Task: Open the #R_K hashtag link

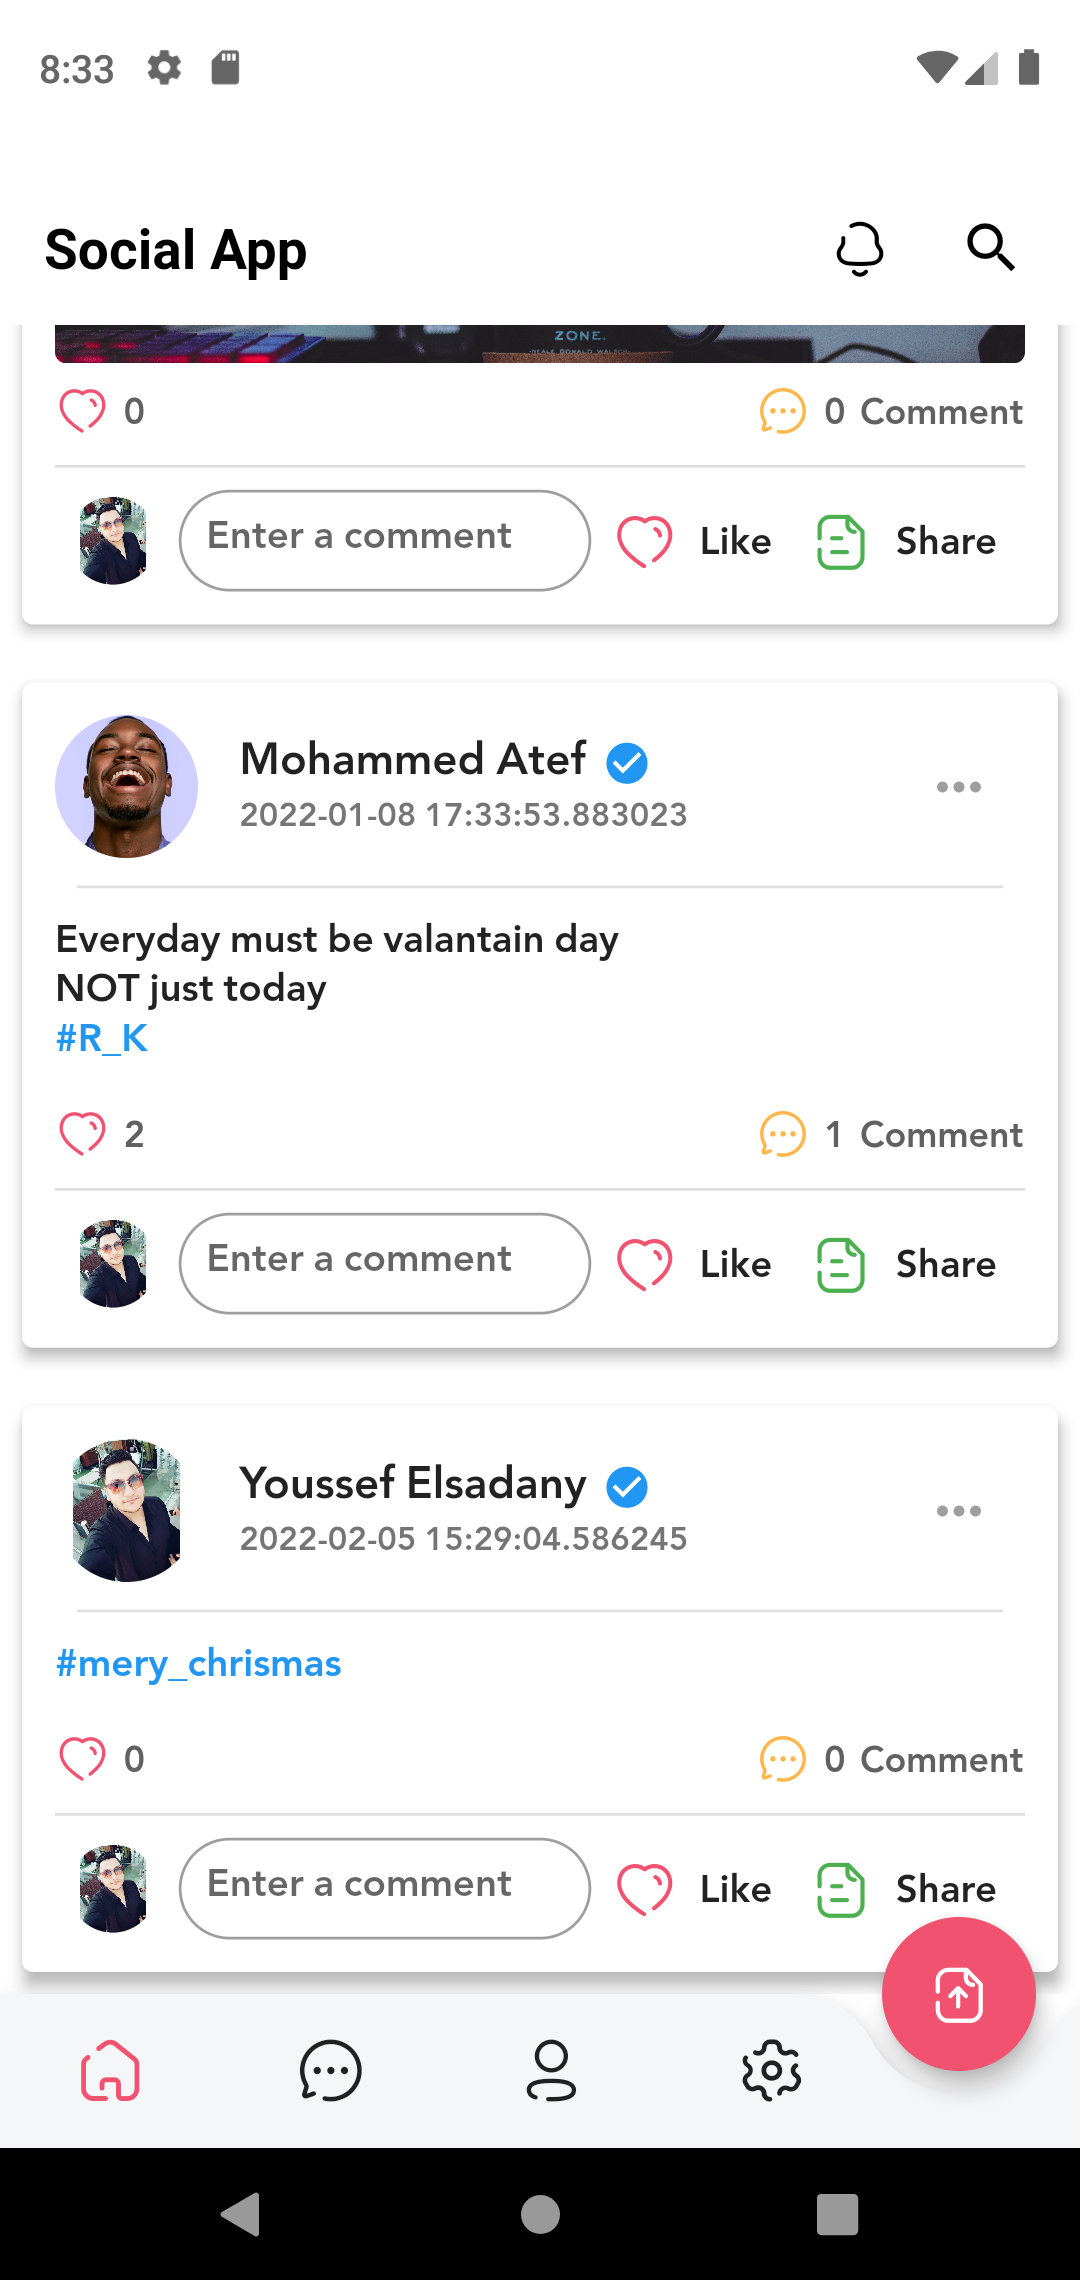Action: (100, 1038)
